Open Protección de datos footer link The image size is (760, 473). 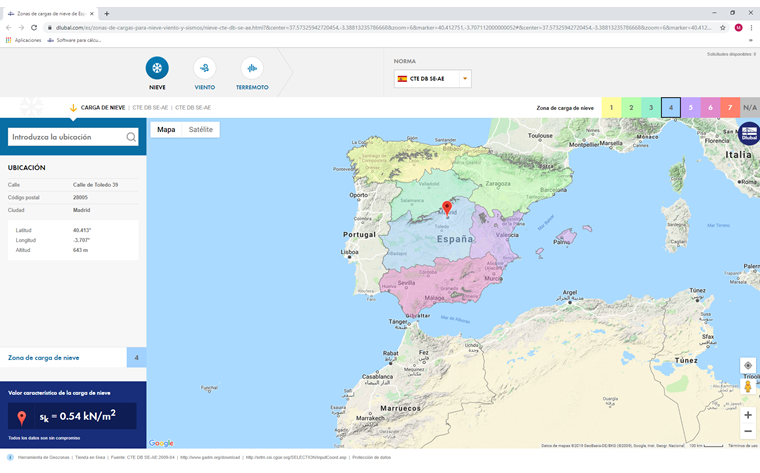click(371, 457)
